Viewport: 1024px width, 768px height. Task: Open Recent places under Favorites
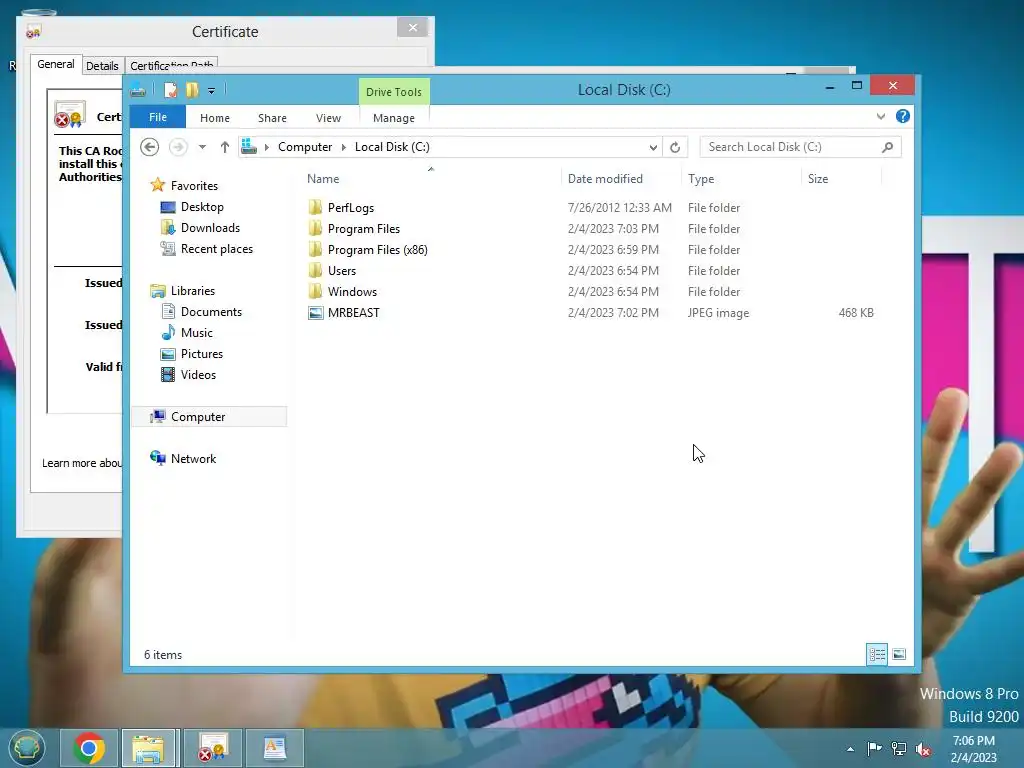pos(217,249)
